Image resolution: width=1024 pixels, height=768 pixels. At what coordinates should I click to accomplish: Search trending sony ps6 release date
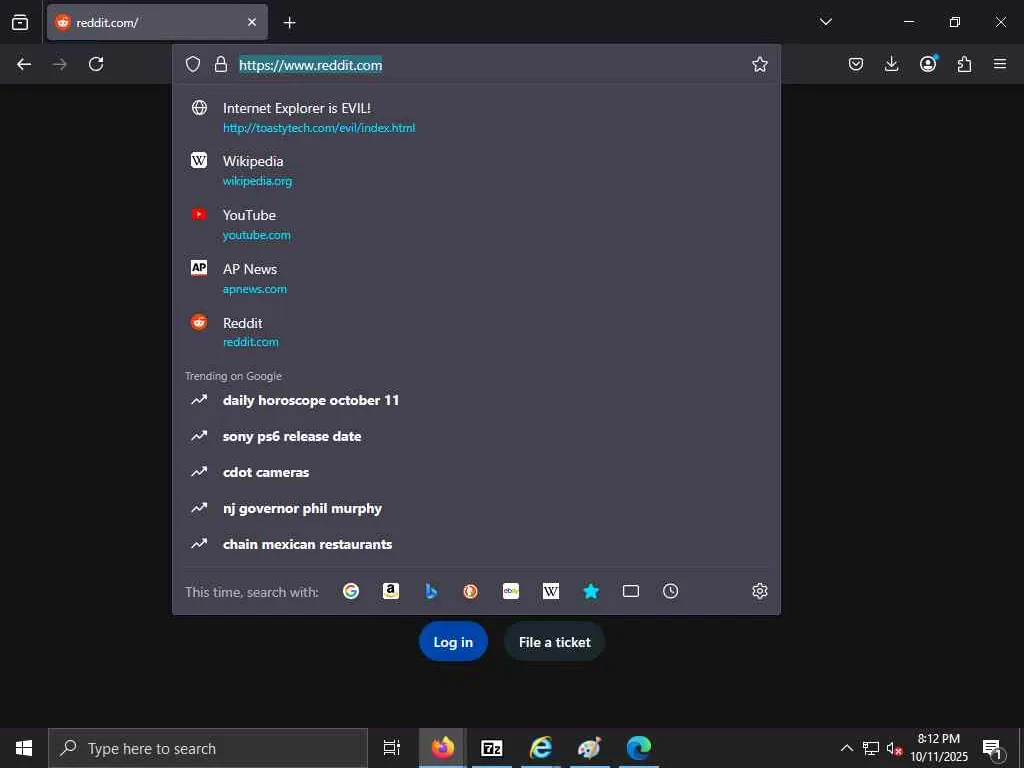pyautogui.click(x=476, y=436)
